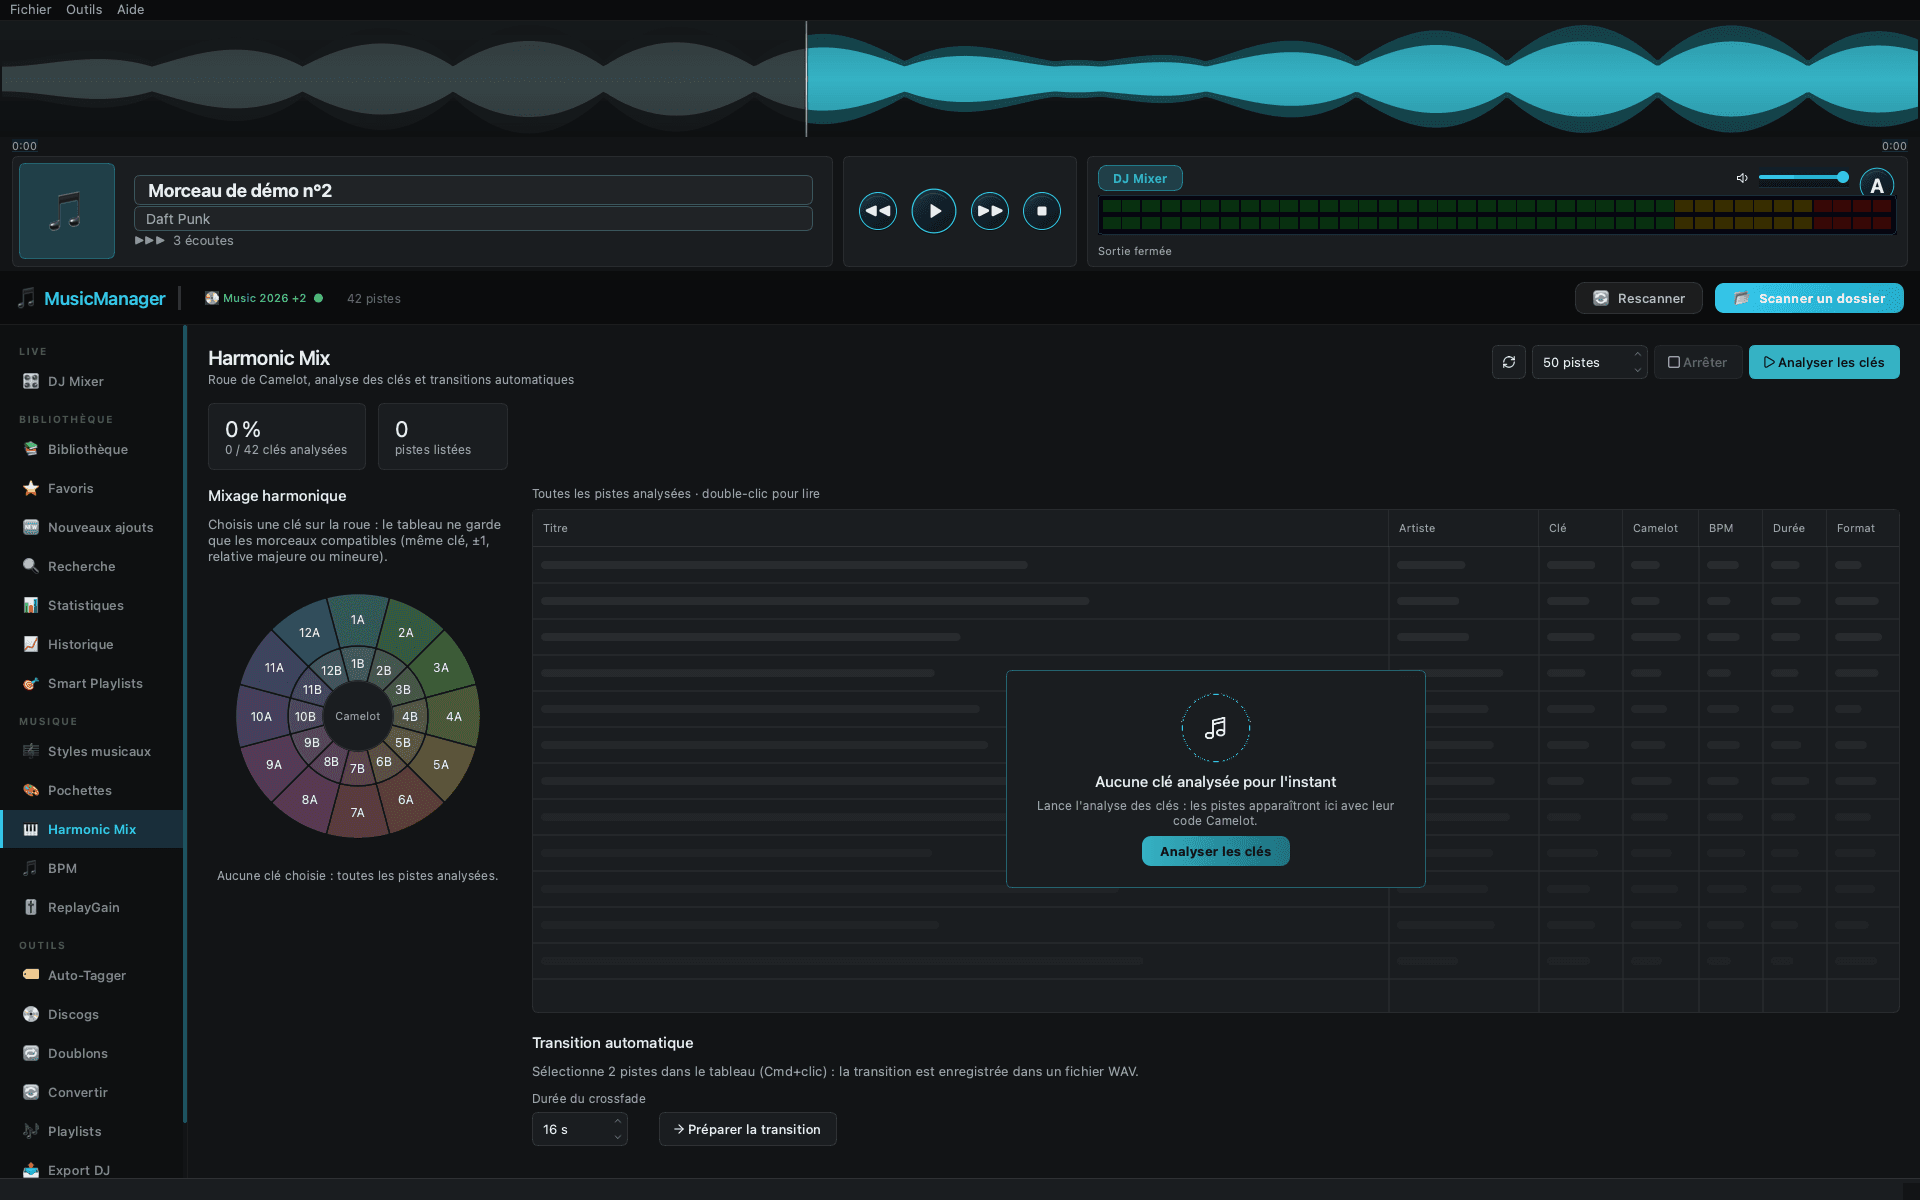Select the Harmonic Mix sidebar tab
Screen dimensions: 1920x1200
(x=92, y=829)
